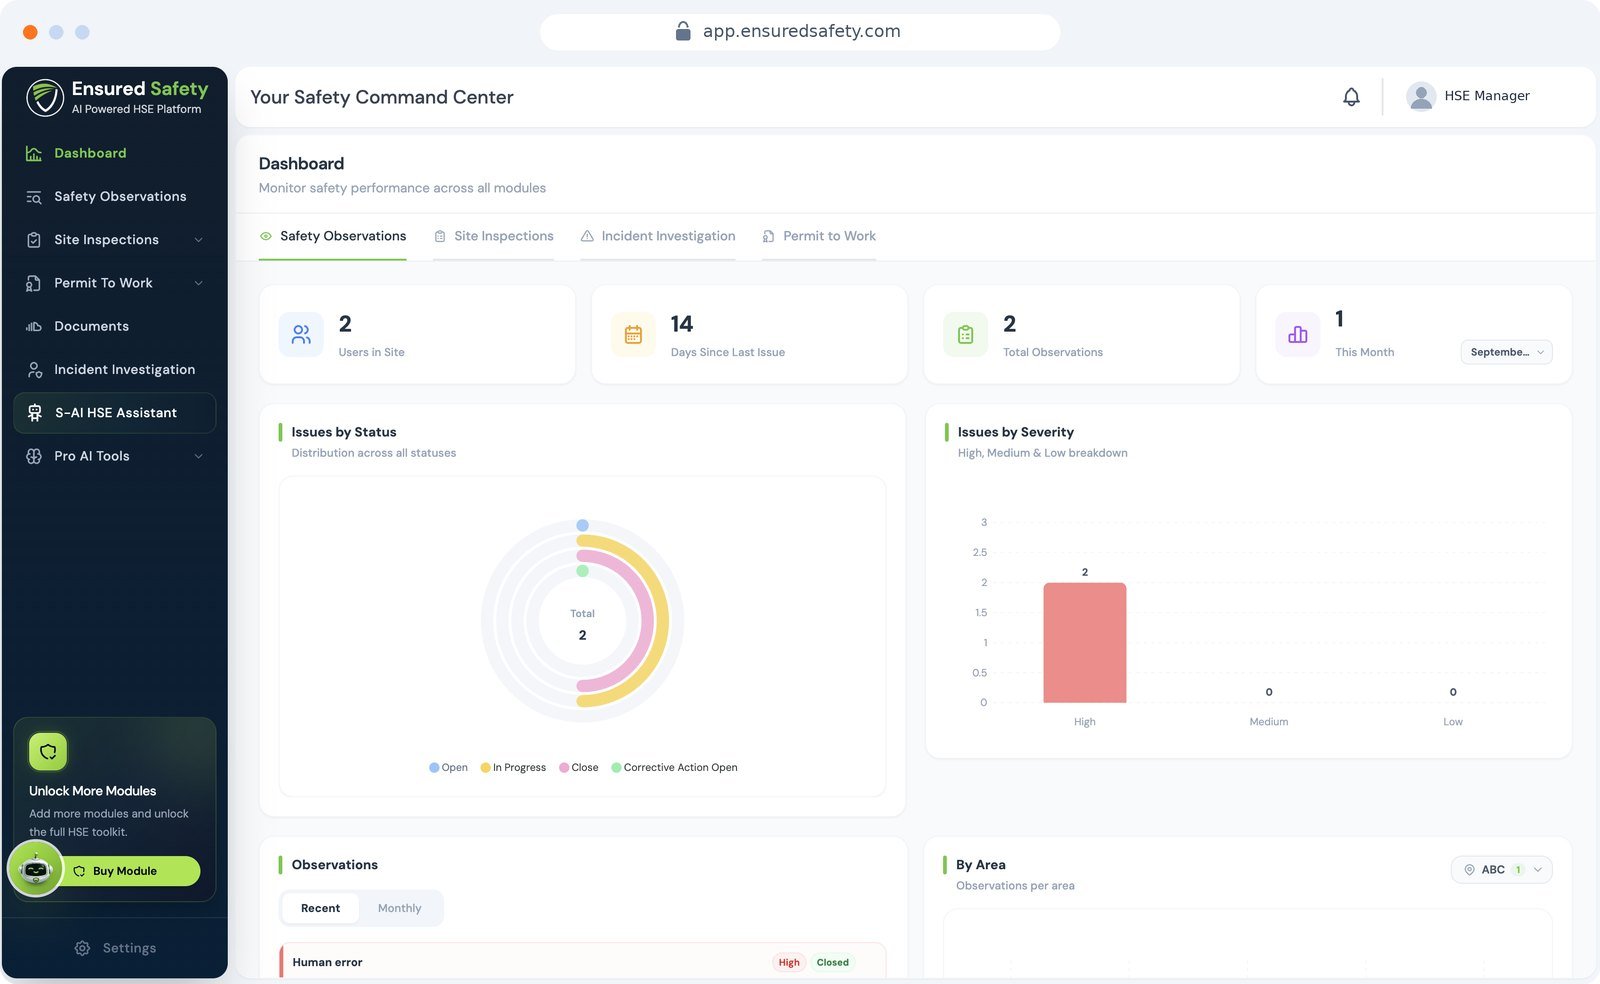Click the notification bell icon

pos(1351,97)
